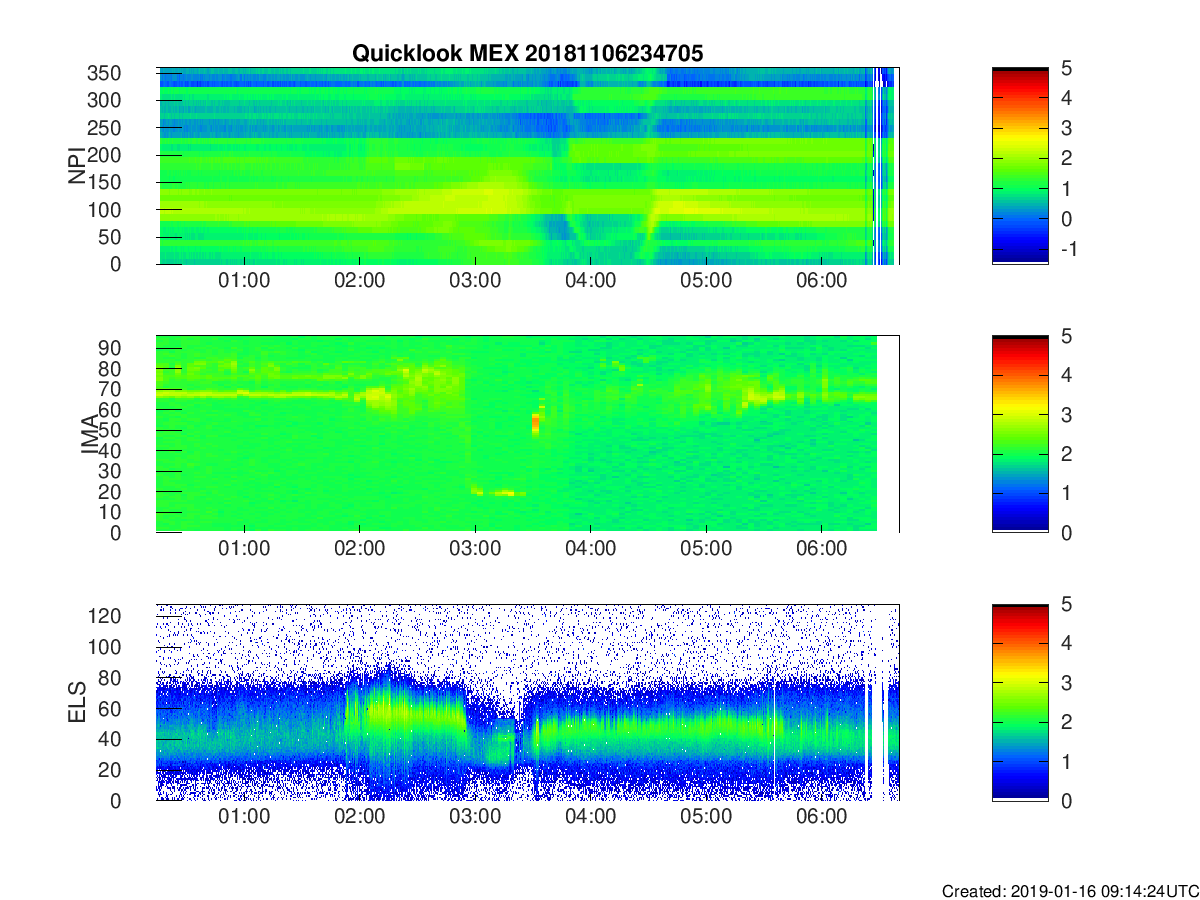Viewport: 1200px width, 900px height.
Task: Click the red-orange hotspot in IMA panel
Action: (535, 423)
